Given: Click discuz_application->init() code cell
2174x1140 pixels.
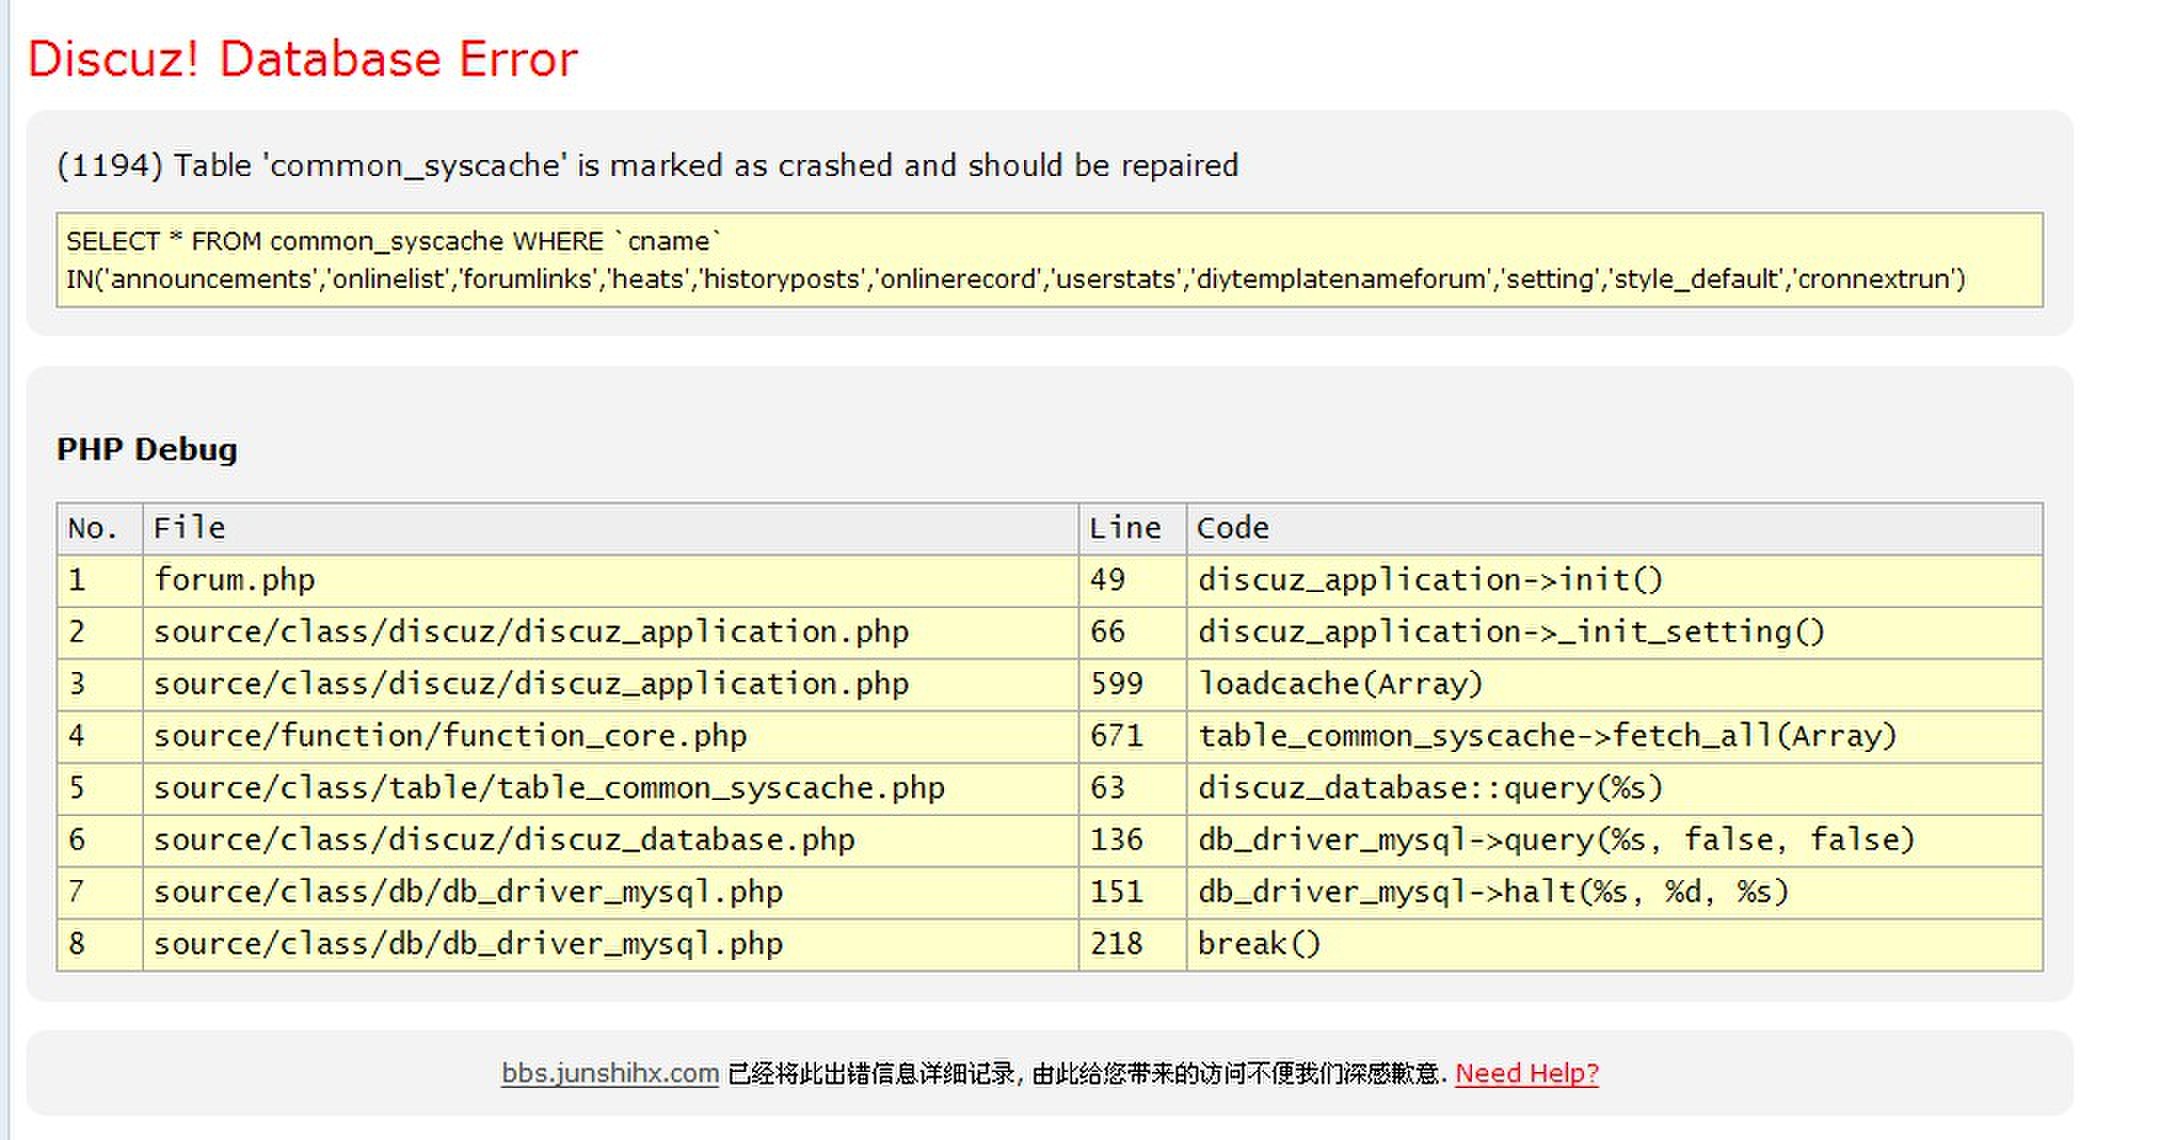Looking at the screenshot, I should (x=1614, y=581).
